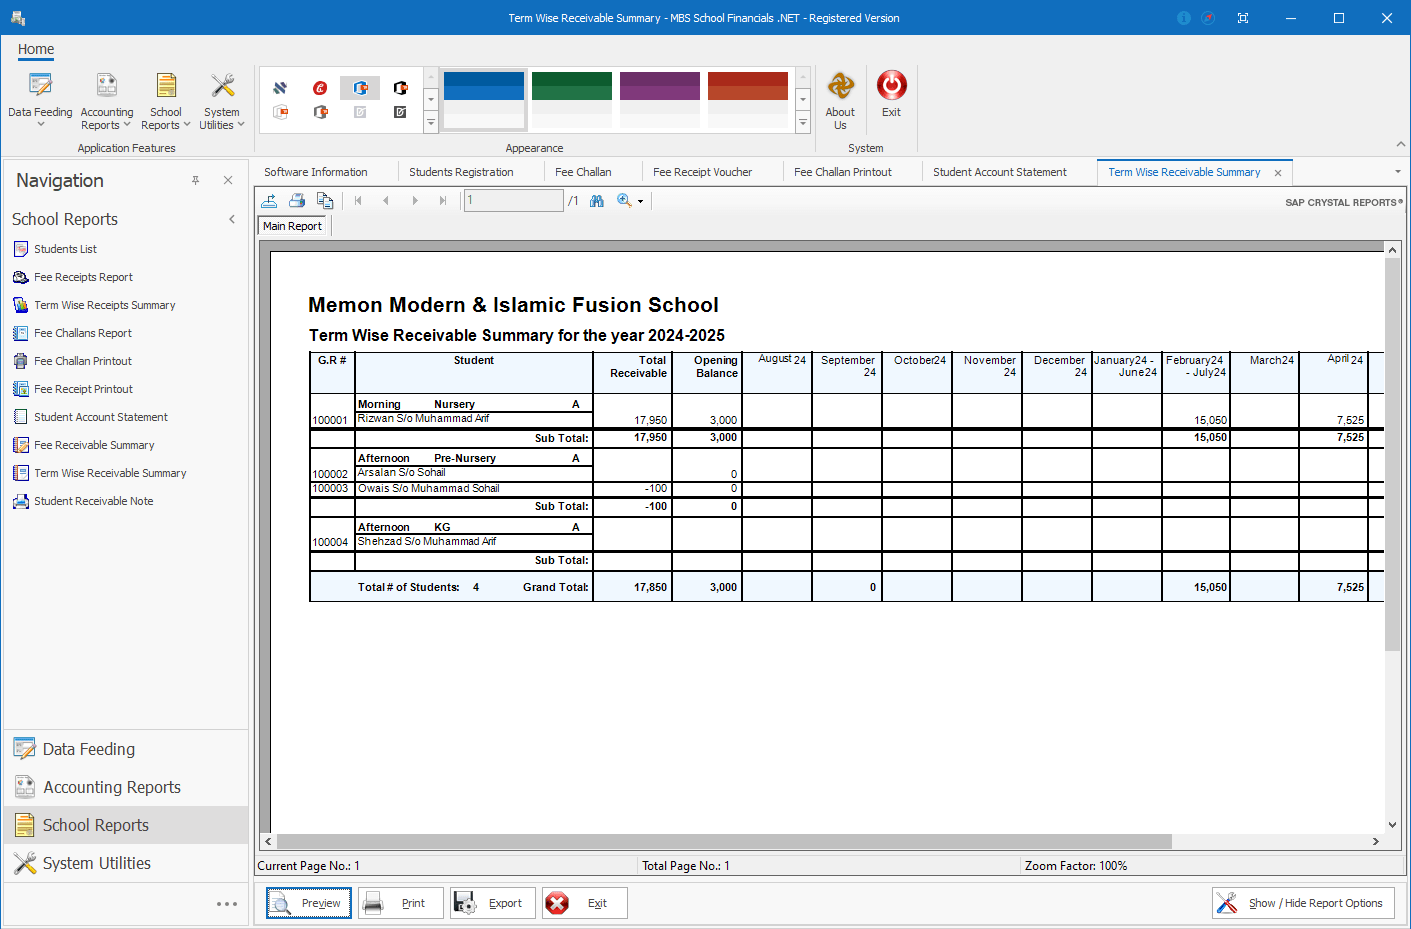Click the About Us ribbon icon
The height and width of the screenshot is (929, 1411).
coord(840,100)
